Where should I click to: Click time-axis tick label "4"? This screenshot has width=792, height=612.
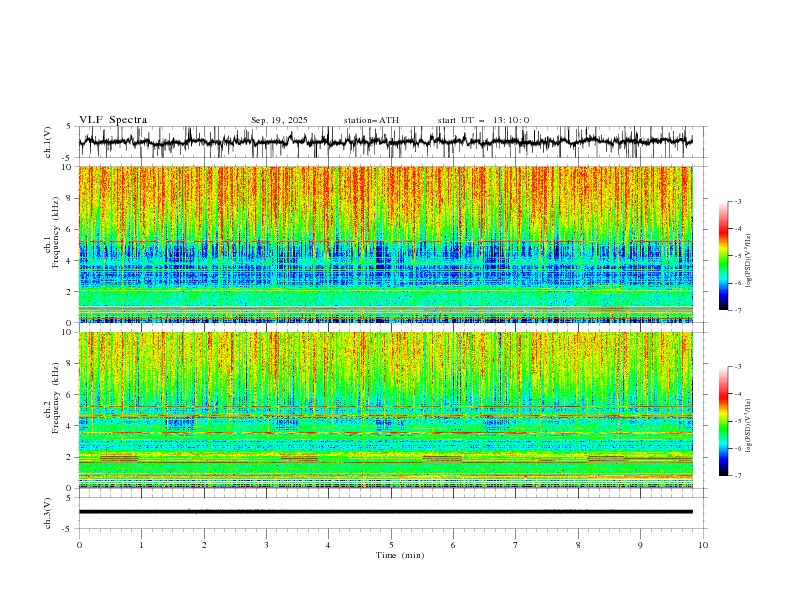[x=328, y=545]
